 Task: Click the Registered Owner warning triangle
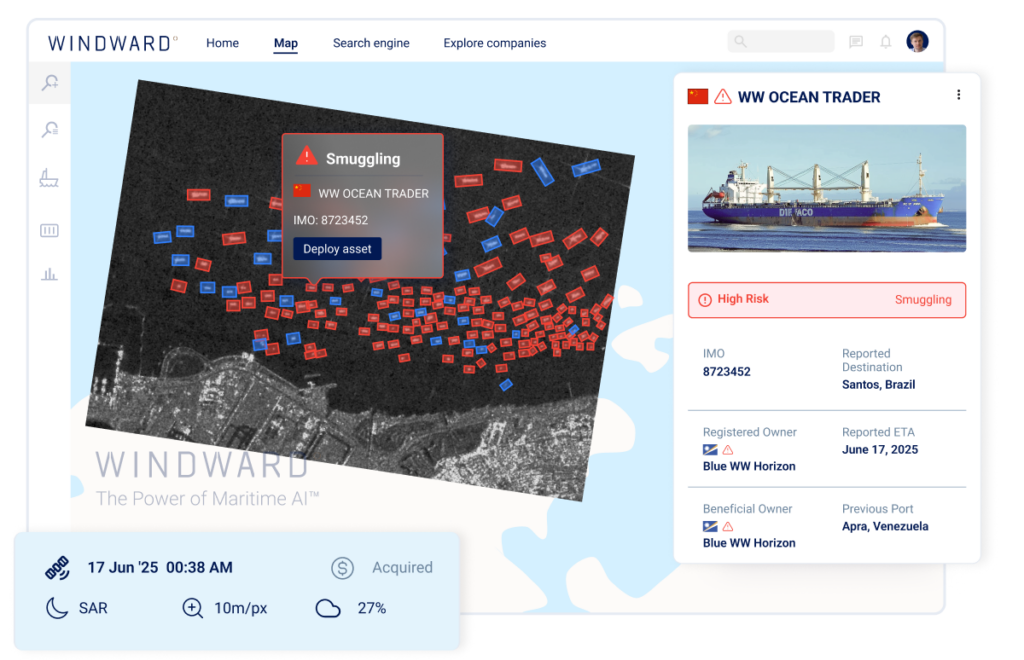(x=728, y=450)
